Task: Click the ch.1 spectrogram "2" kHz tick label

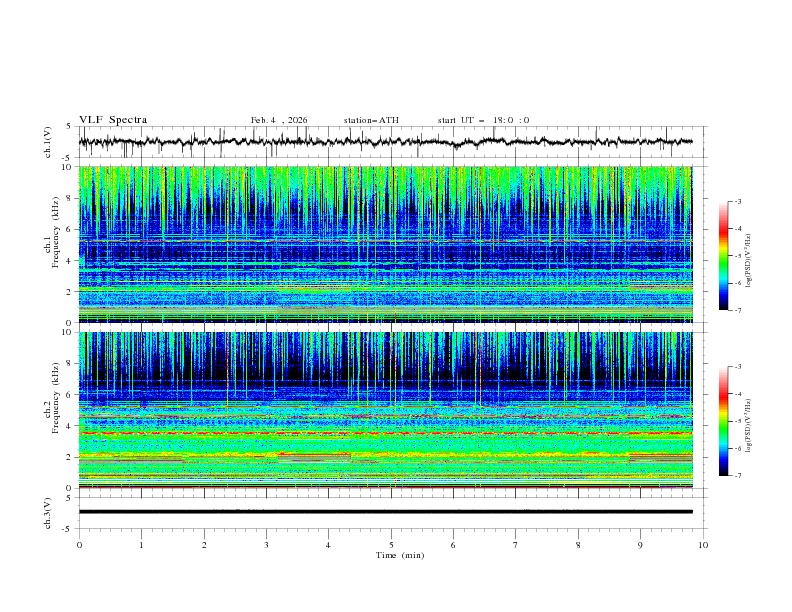Action: (71, 291)
